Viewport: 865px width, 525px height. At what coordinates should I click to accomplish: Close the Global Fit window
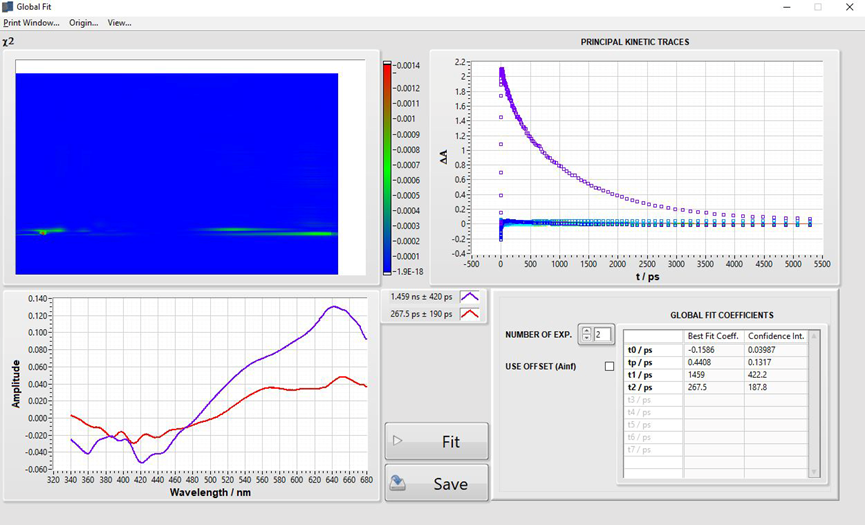(x=850, y=7)
